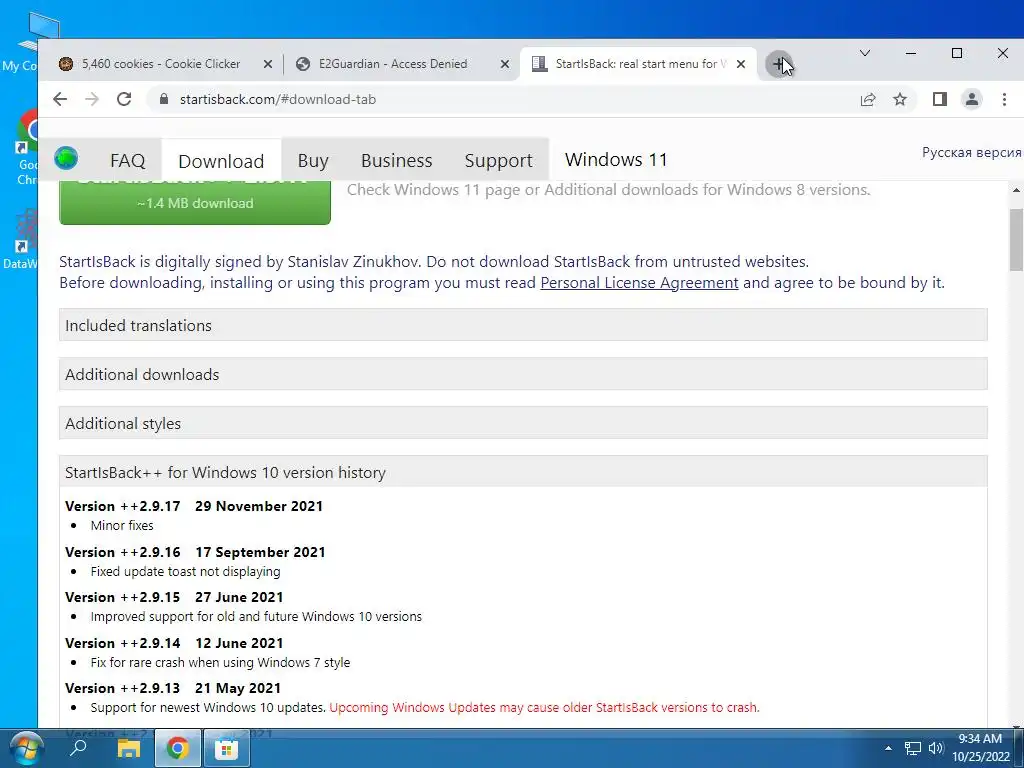Screen dimensions: 1024x768
Task: Open the Business site tab
Action: tap(396, 161)
